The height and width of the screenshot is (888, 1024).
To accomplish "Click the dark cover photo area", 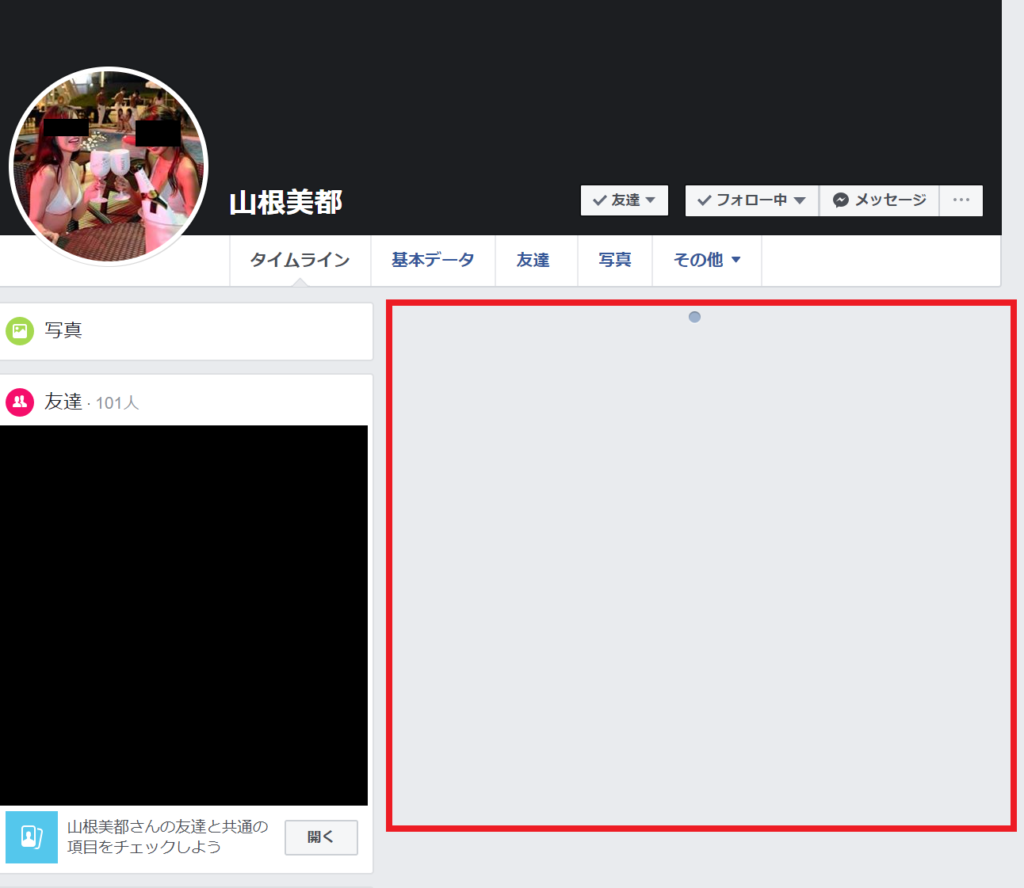I will 600,90.
